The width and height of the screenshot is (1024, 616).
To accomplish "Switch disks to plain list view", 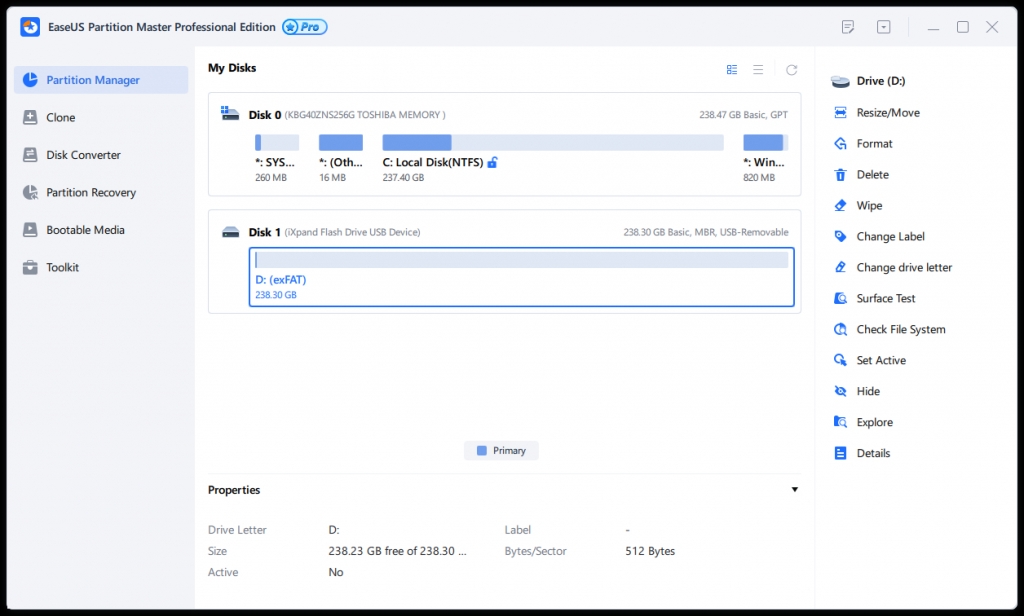I will click(758, 69).
